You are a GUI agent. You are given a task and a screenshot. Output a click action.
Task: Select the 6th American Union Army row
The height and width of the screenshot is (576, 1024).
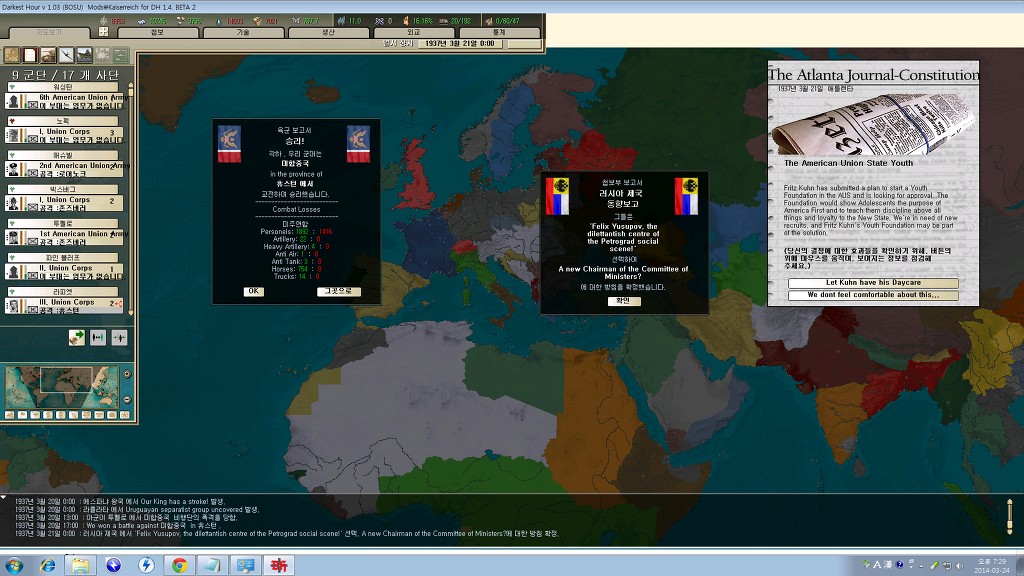(x=64, y=101)
